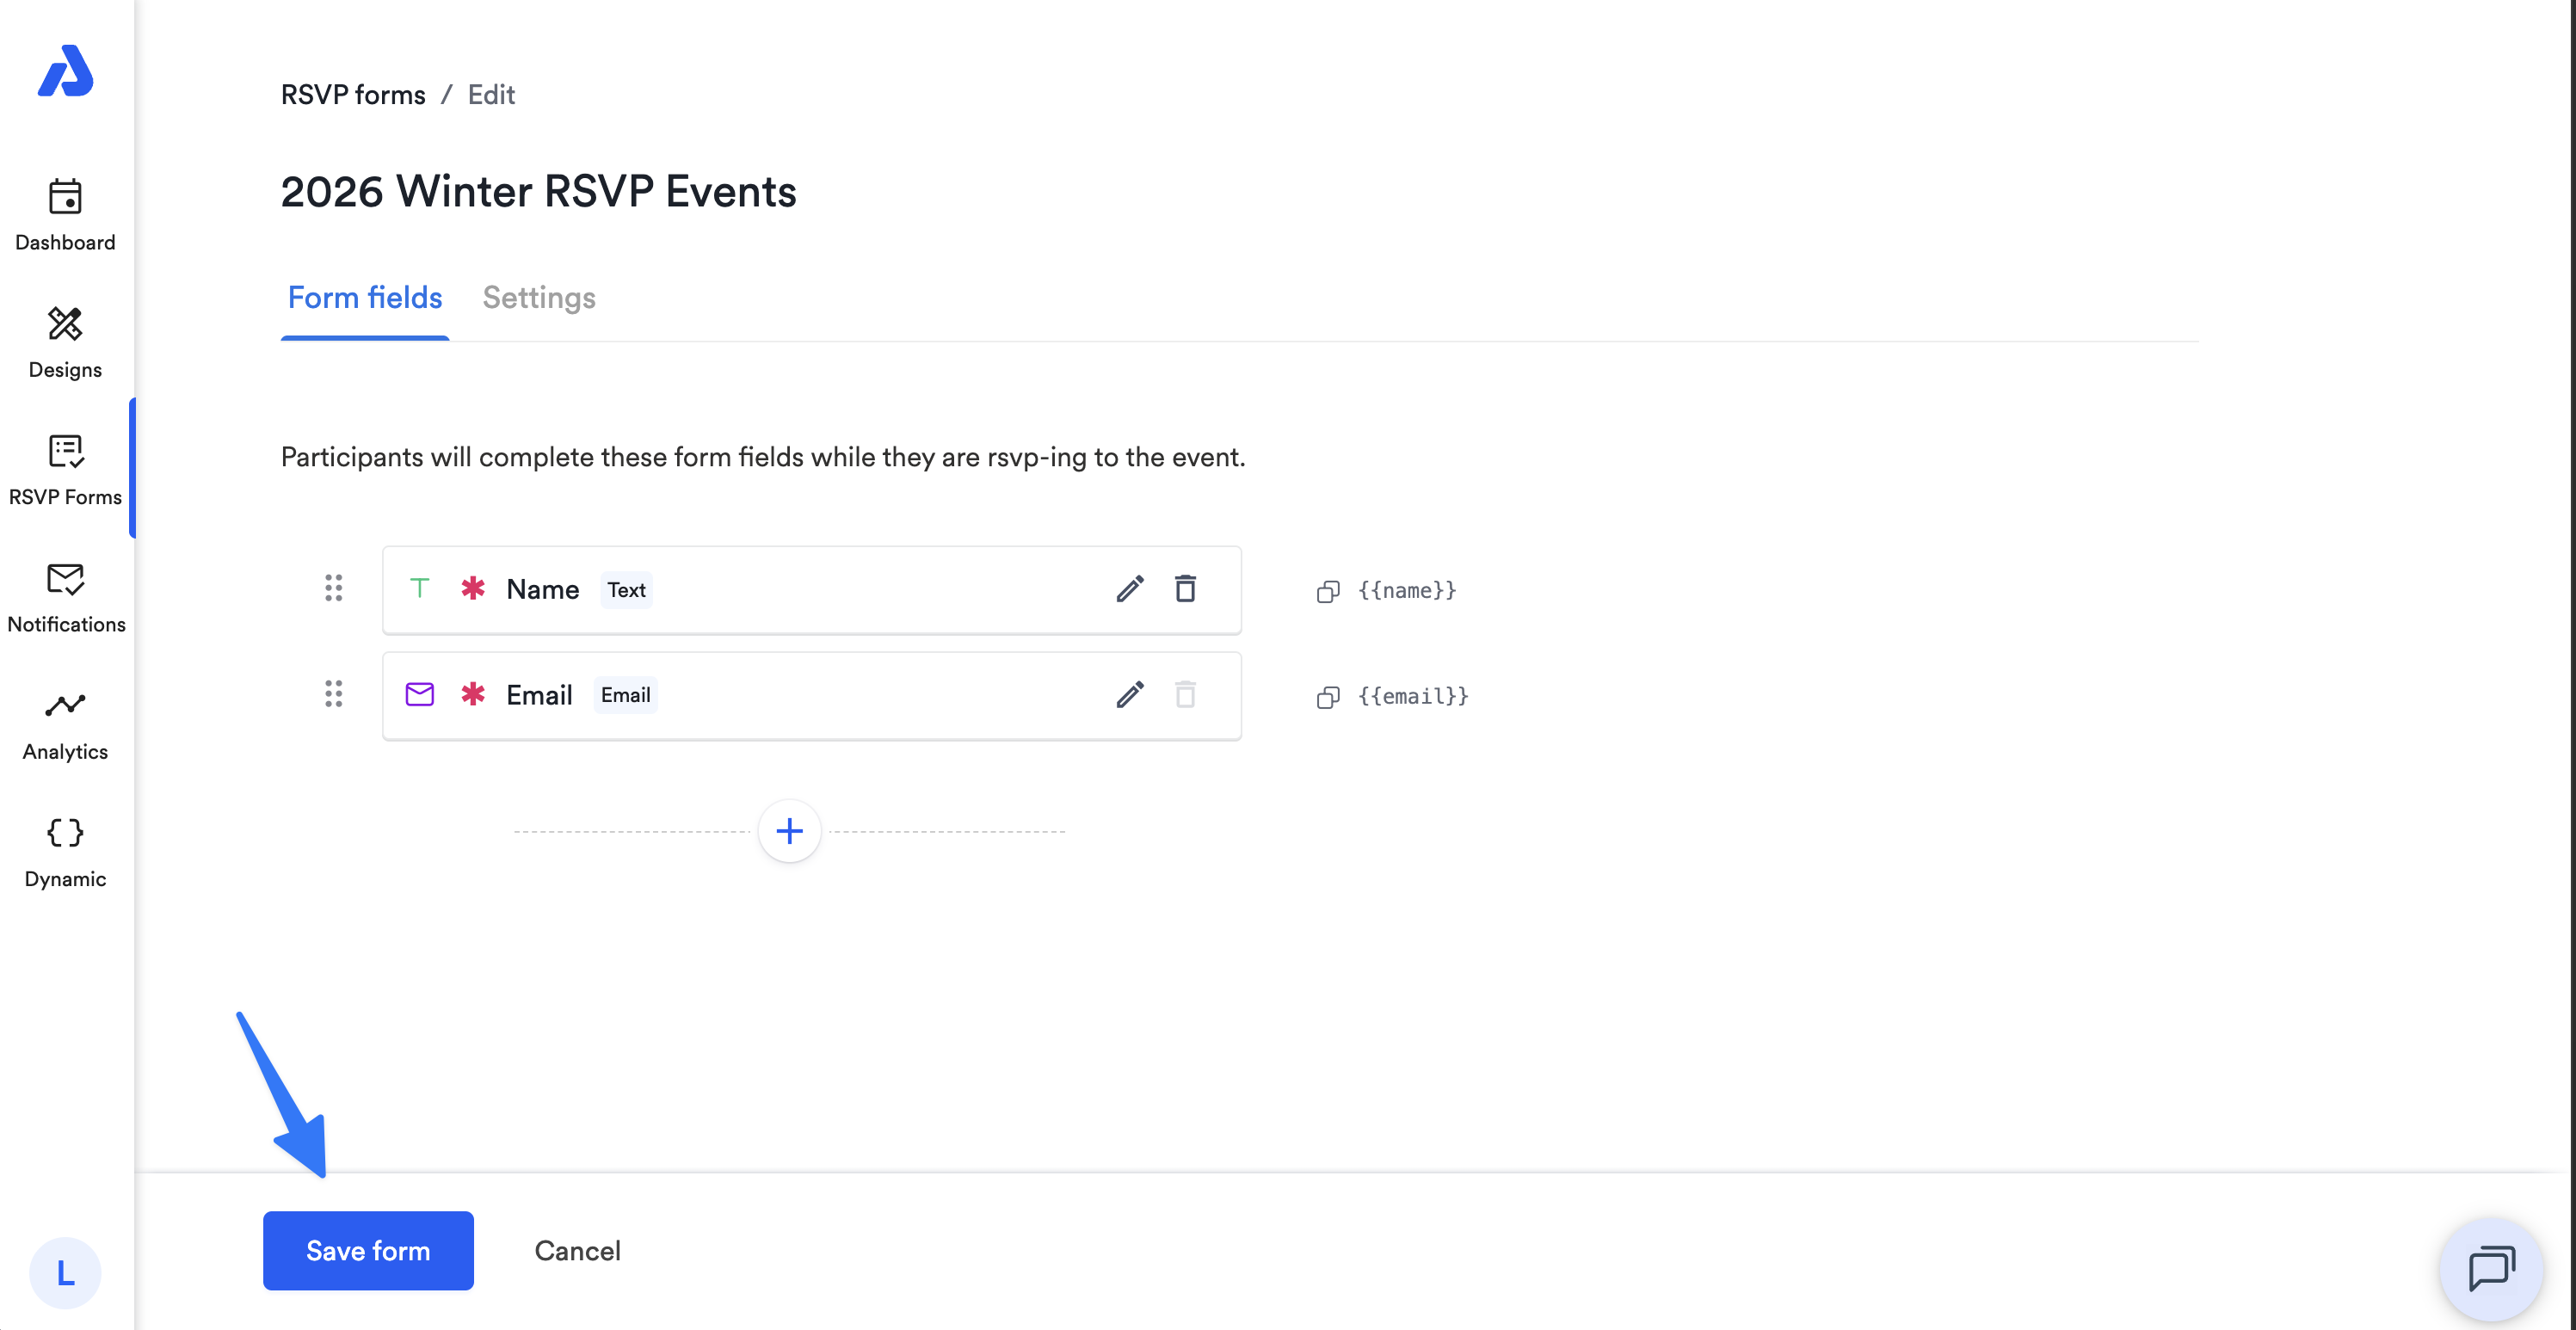This screenshot has width=2576, height=1330.
Task: Delete the Name field with trash icon
Action: [x=1185, y=589]
